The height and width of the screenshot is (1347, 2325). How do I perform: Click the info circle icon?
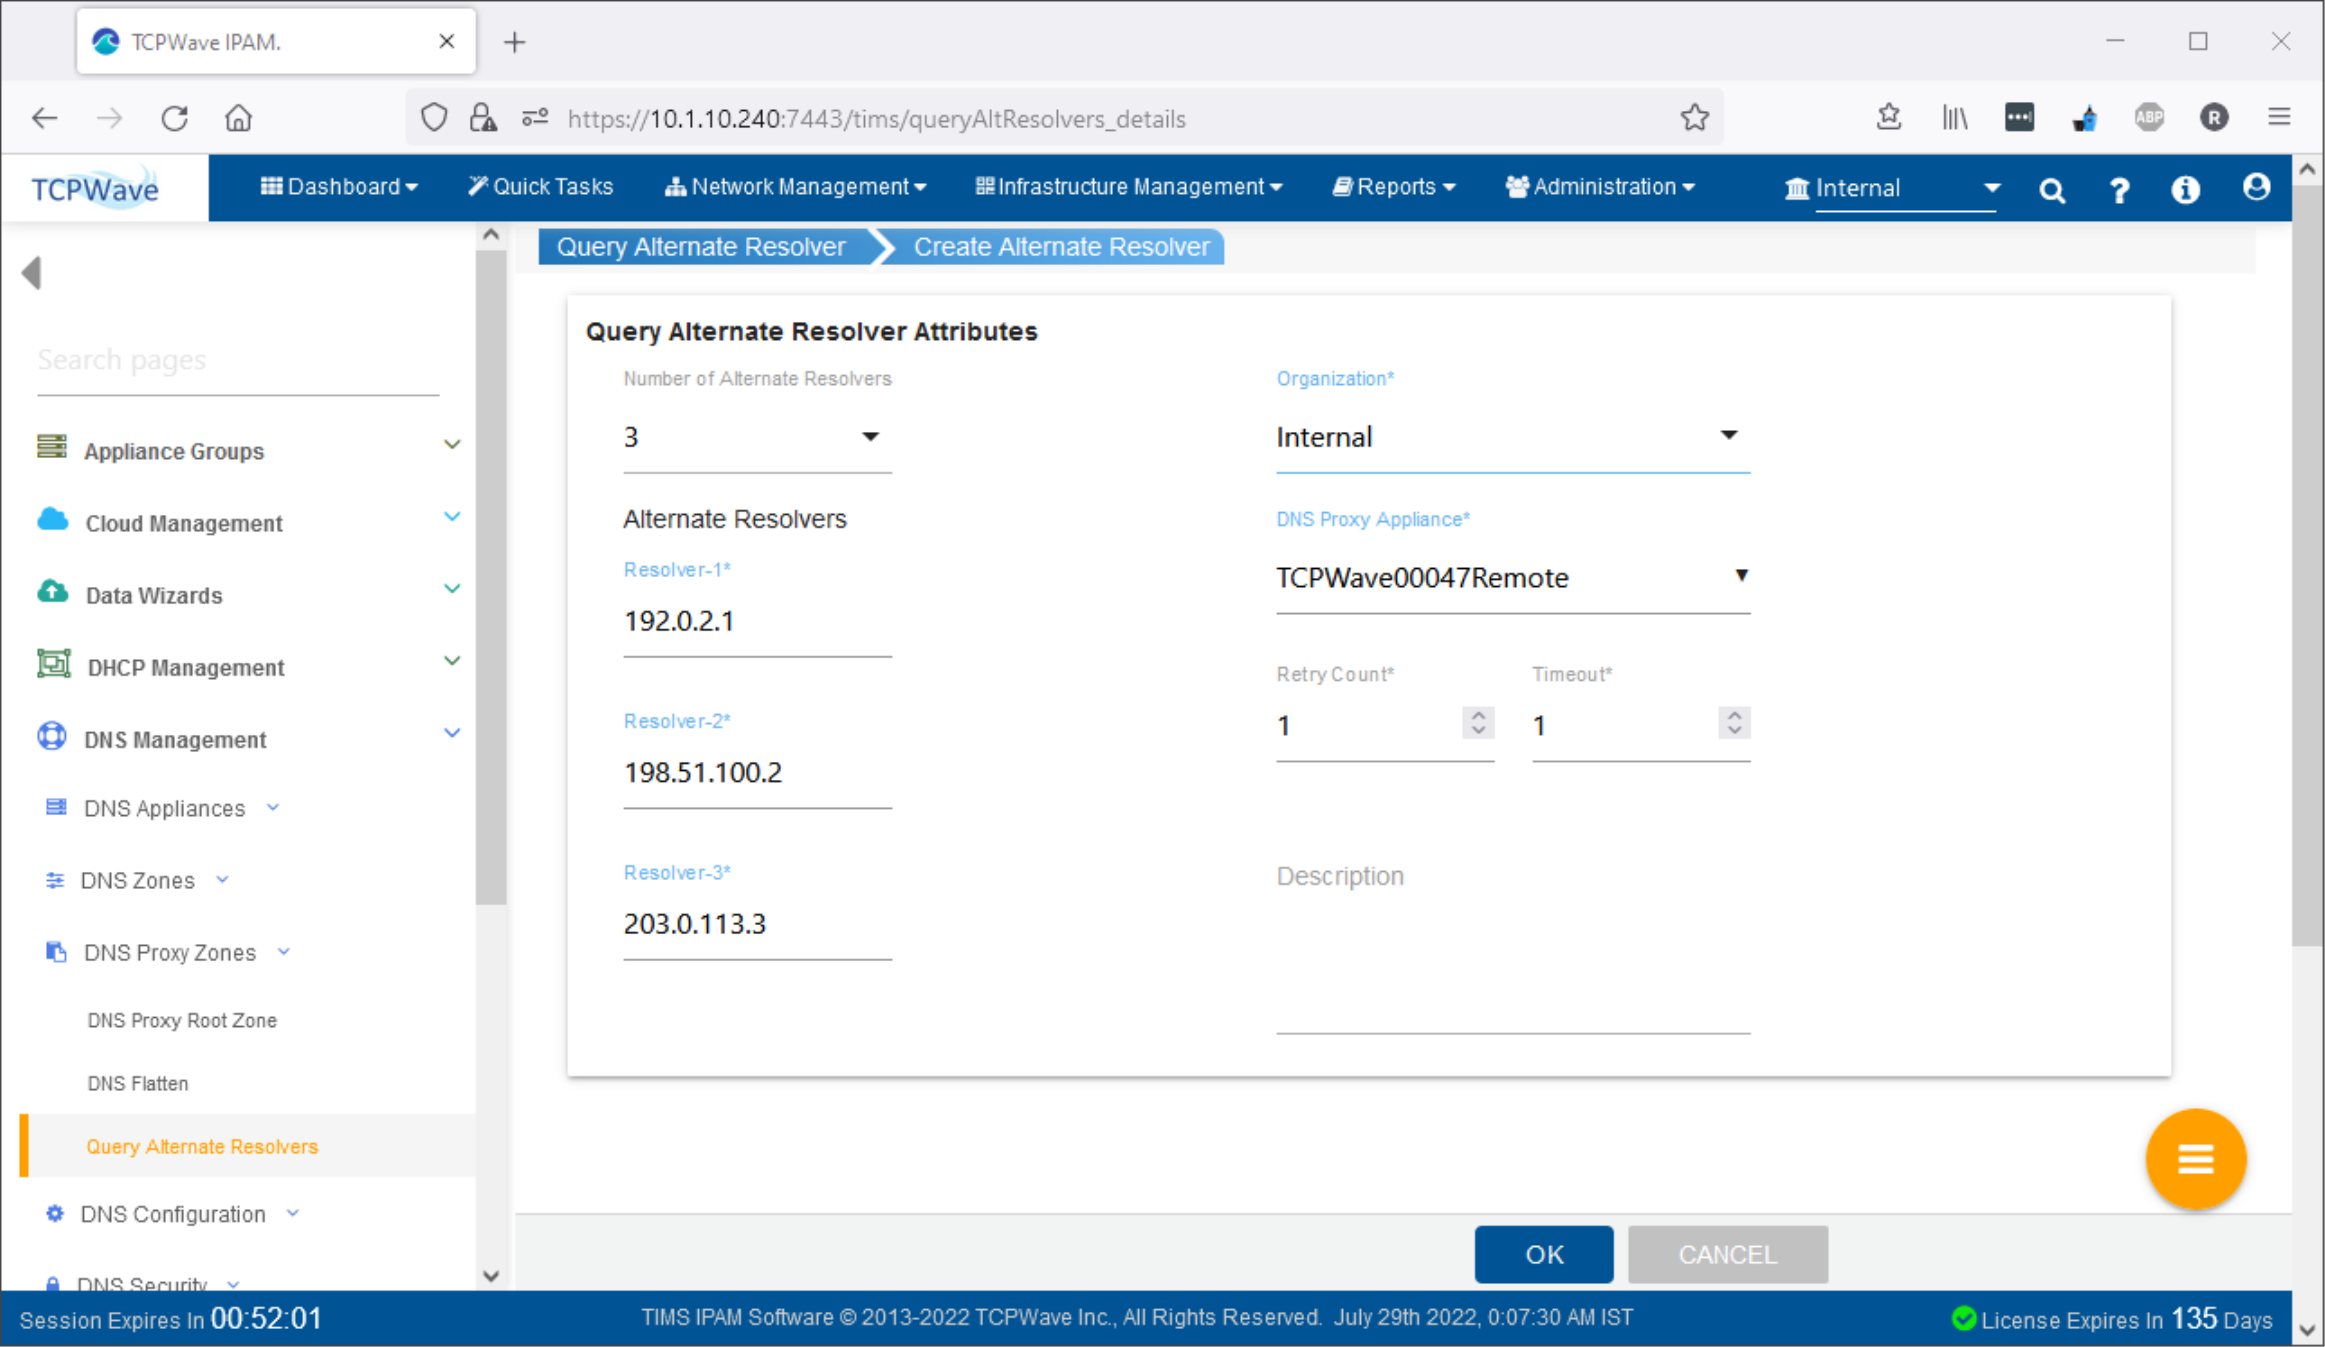[x=2185, y=189]
